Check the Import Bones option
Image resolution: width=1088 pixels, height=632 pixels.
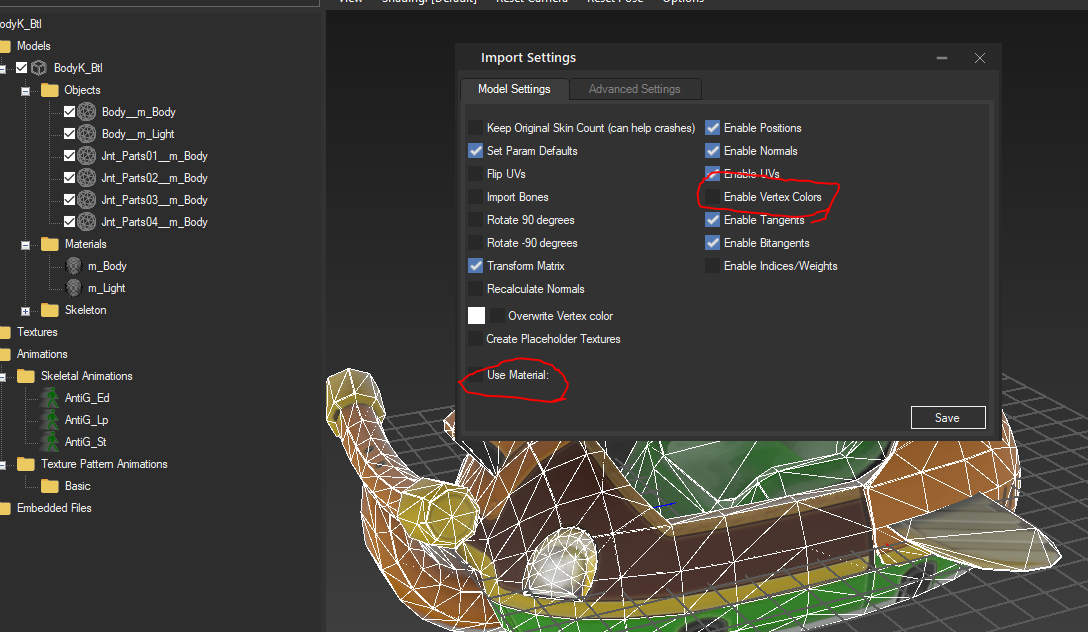(475, 196)
